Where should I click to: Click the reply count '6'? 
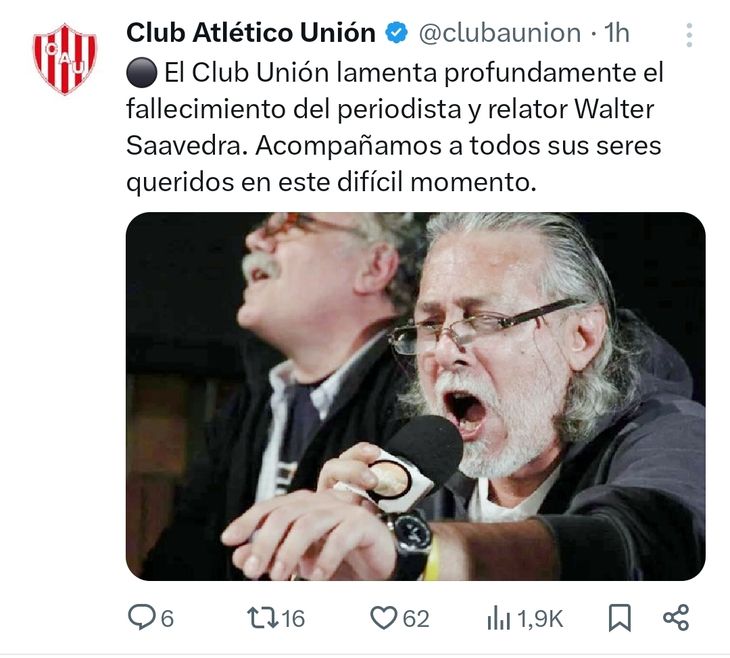[167, 619]
